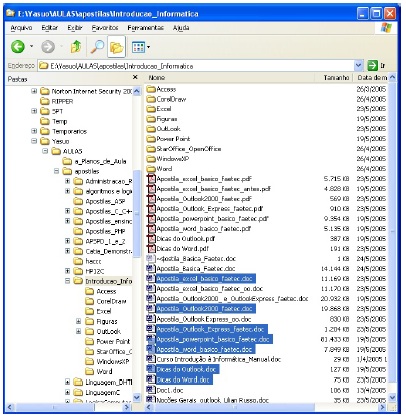Open the Search magnifier tool
Image resolution: width=406 pixels, height=417 pixels.
[x=97, y=47]
